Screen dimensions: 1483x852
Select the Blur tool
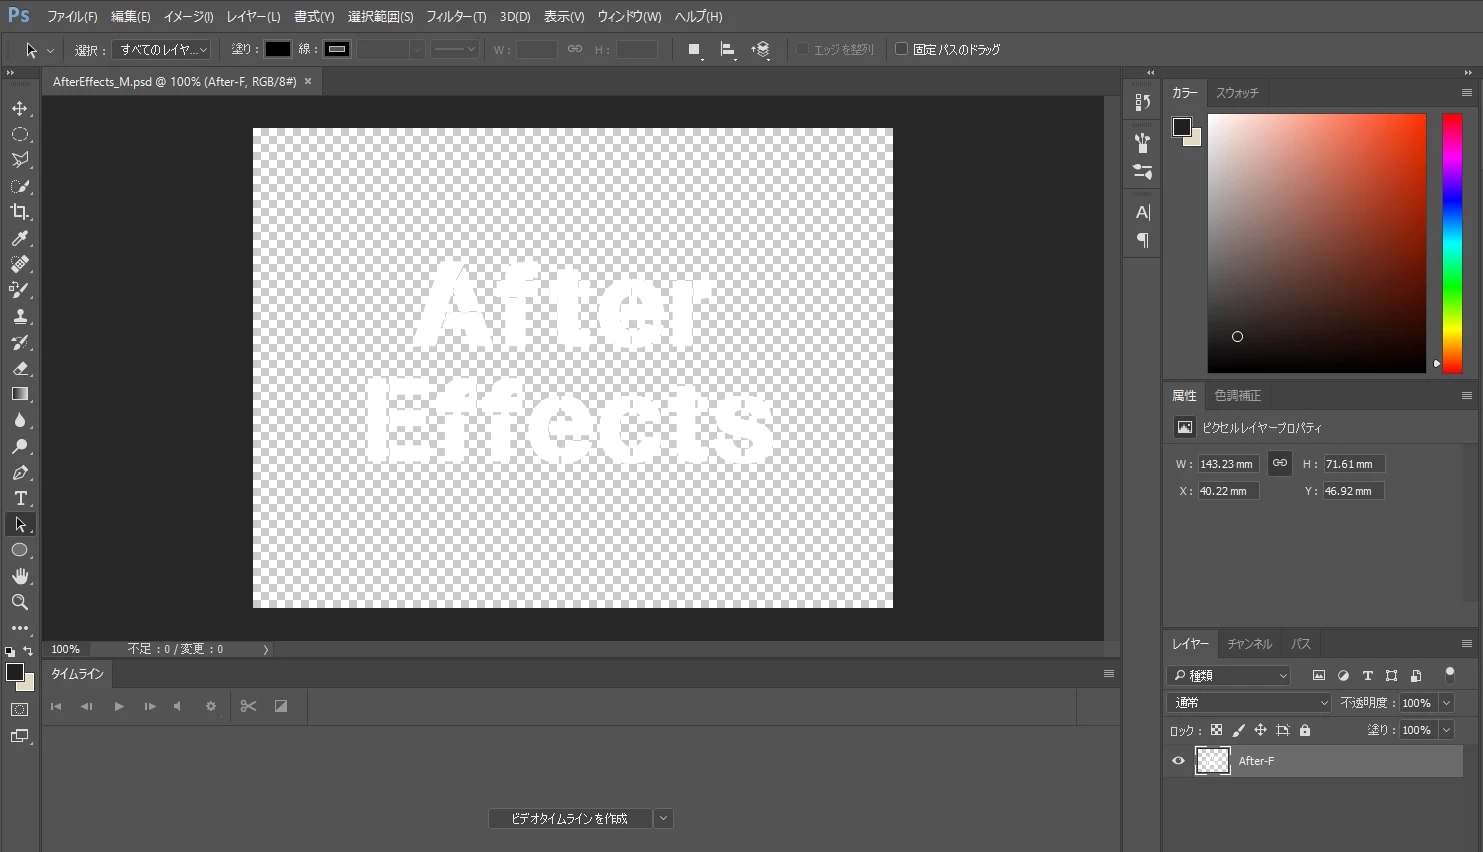click(20, 420)
